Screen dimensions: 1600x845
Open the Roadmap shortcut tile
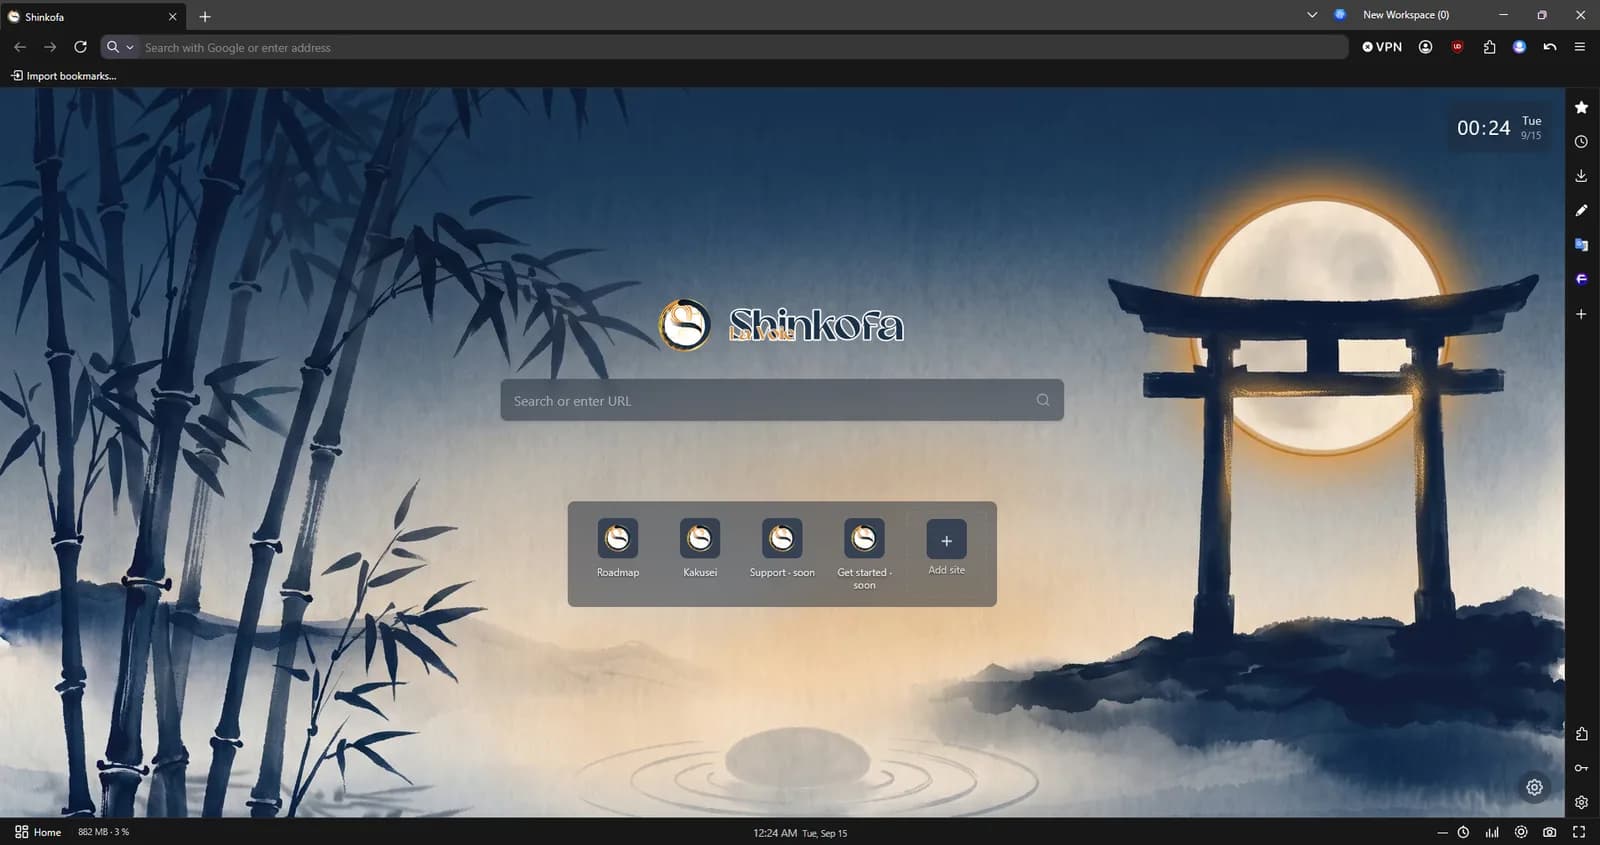pyautogui.click(x=618, y=549)
